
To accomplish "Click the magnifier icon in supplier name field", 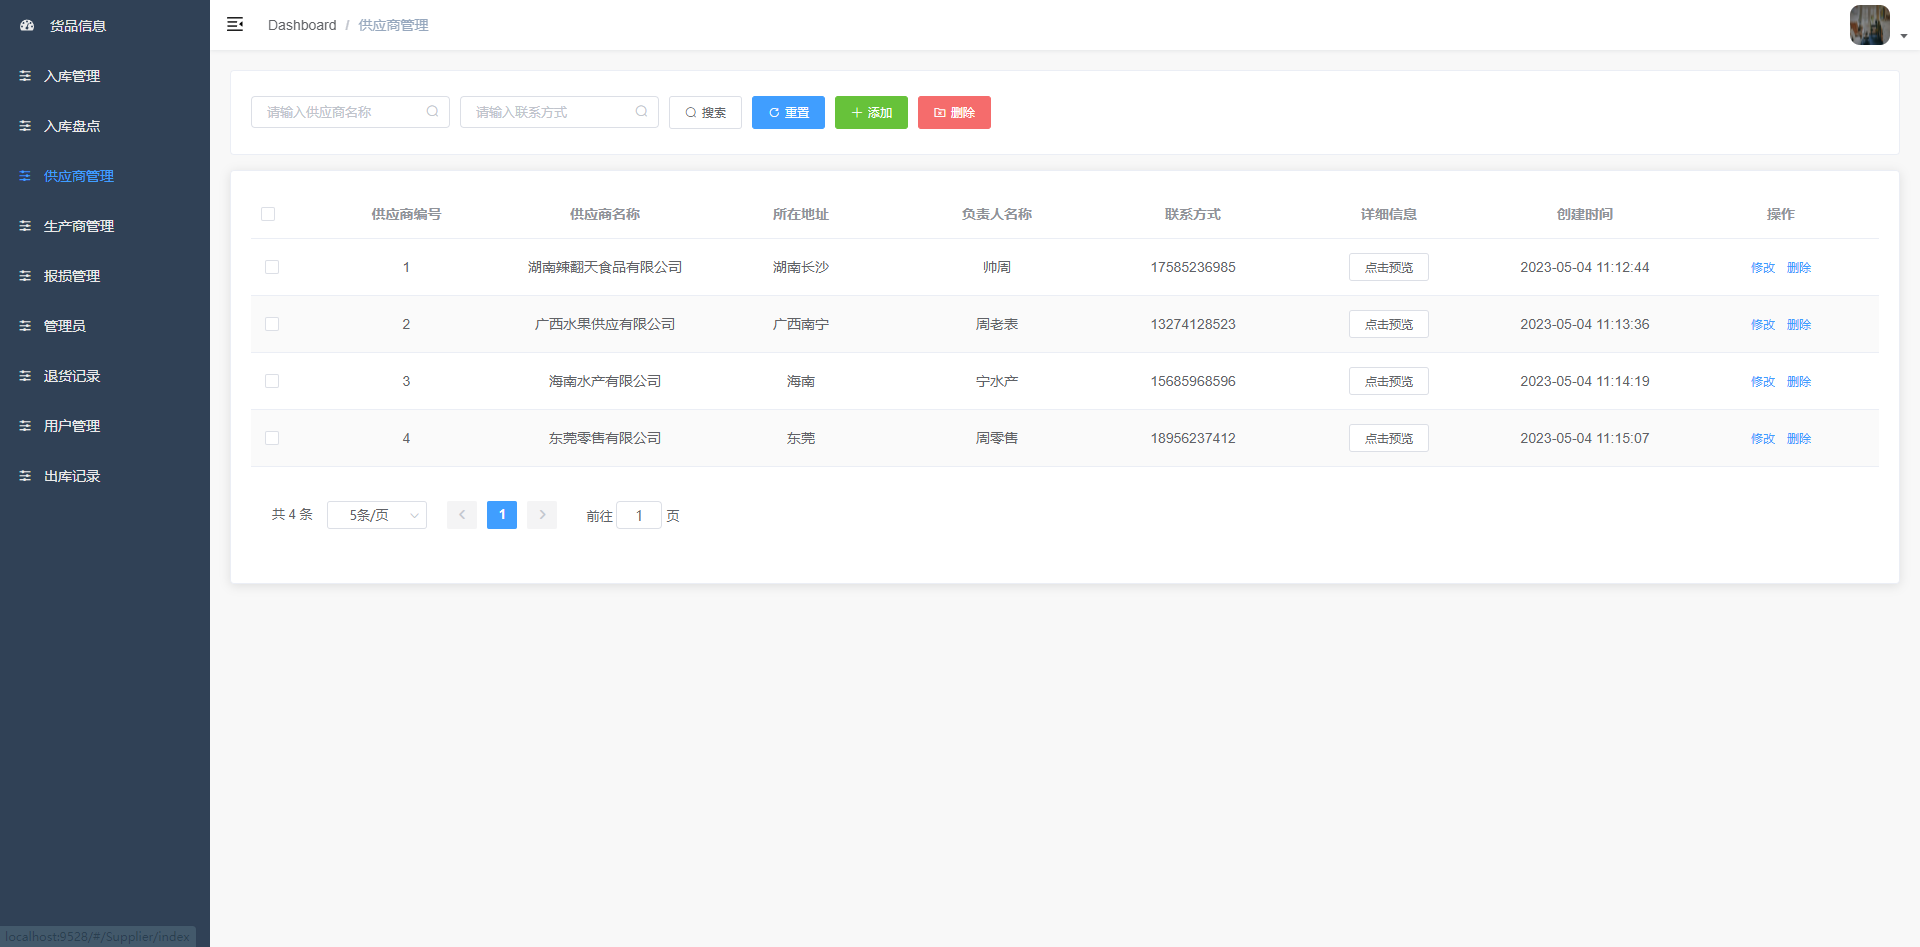I will [x=432, y=111].
